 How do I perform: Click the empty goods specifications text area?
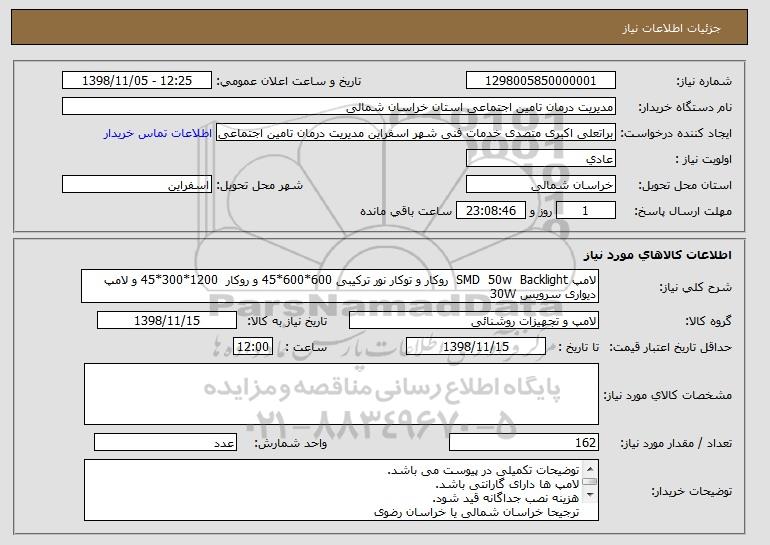click(x=341, y=394)
